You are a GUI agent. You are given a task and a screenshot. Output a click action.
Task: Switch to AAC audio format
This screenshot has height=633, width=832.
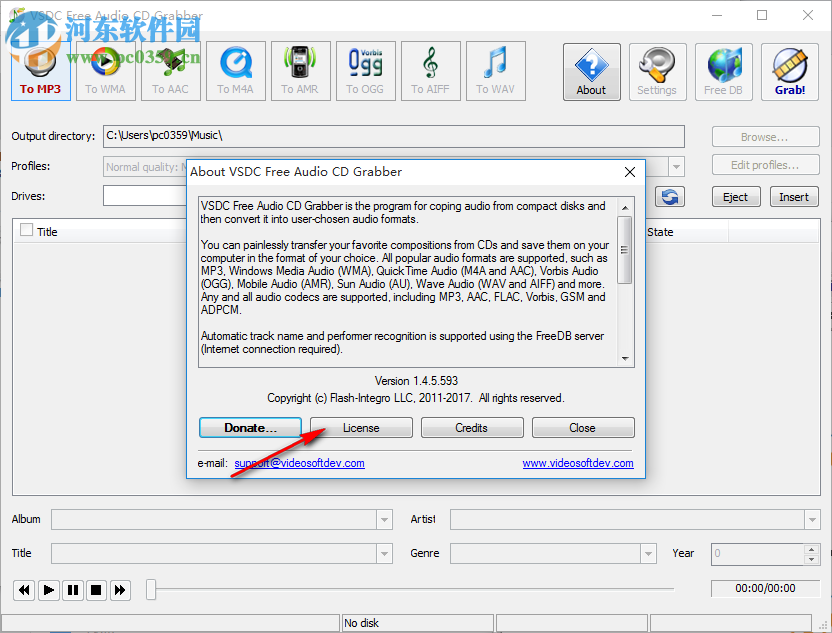coord(170,70)
